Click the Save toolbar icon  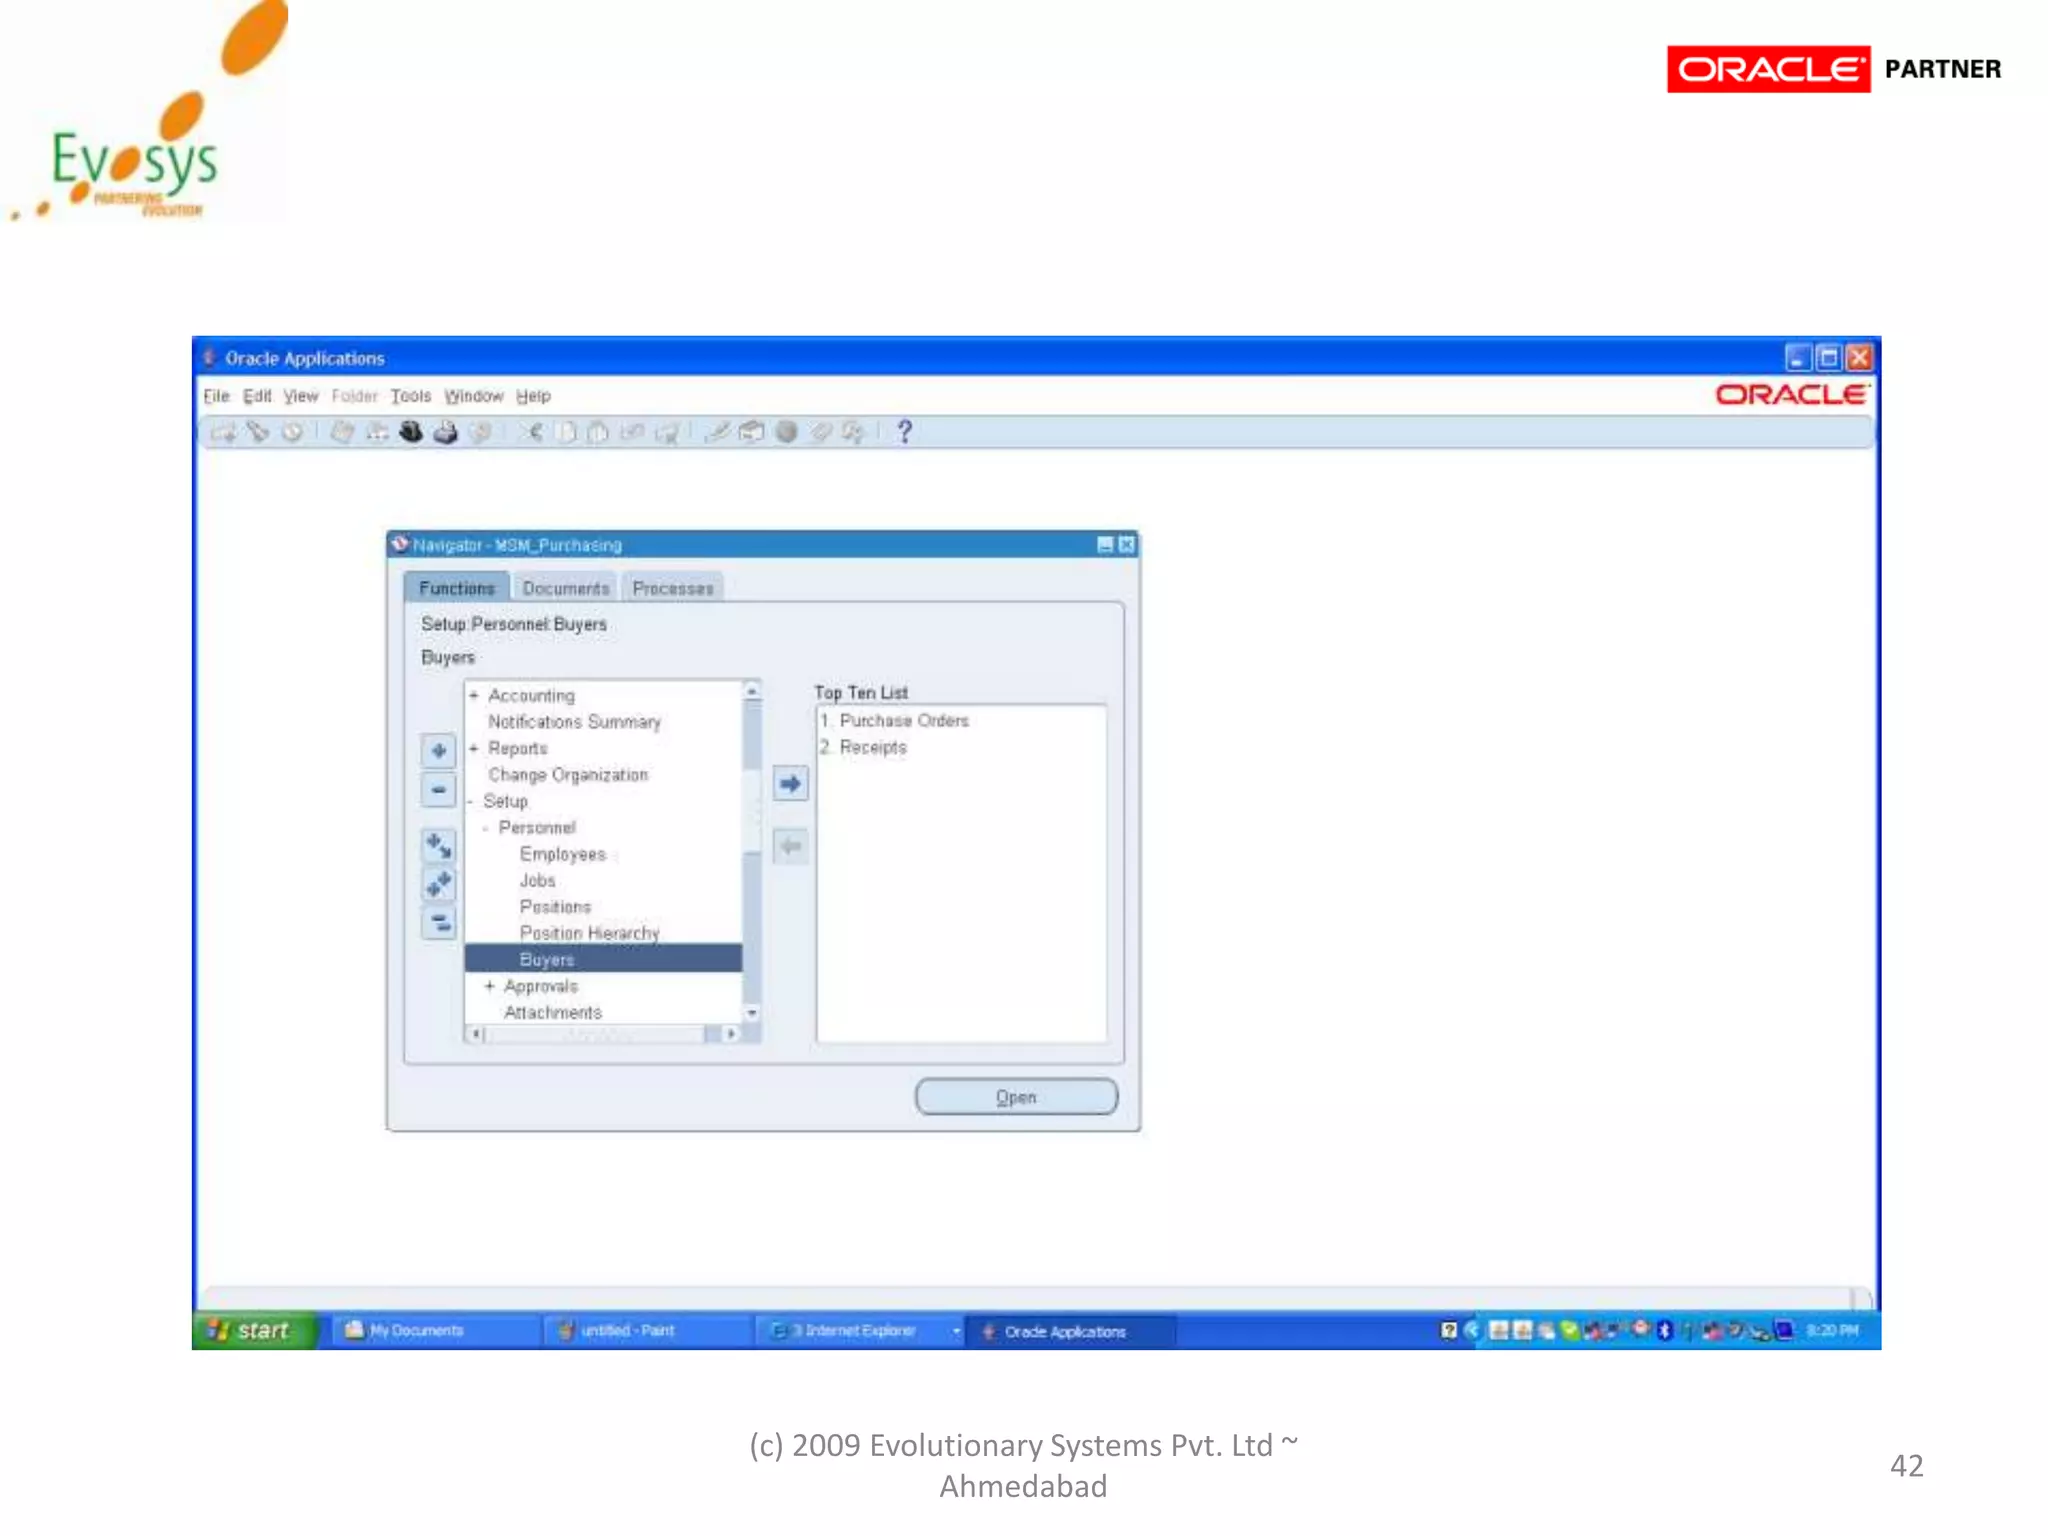(x=342, y=432)
